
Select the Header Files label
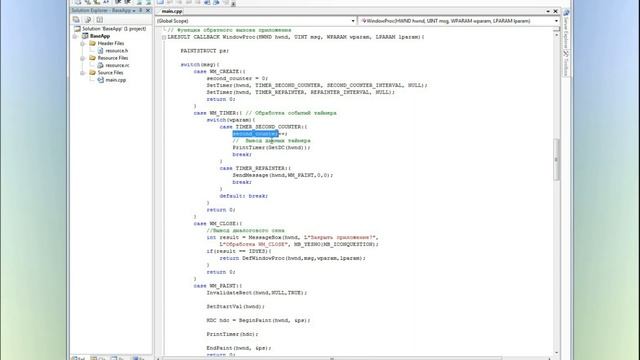click(x=111, y=43)
